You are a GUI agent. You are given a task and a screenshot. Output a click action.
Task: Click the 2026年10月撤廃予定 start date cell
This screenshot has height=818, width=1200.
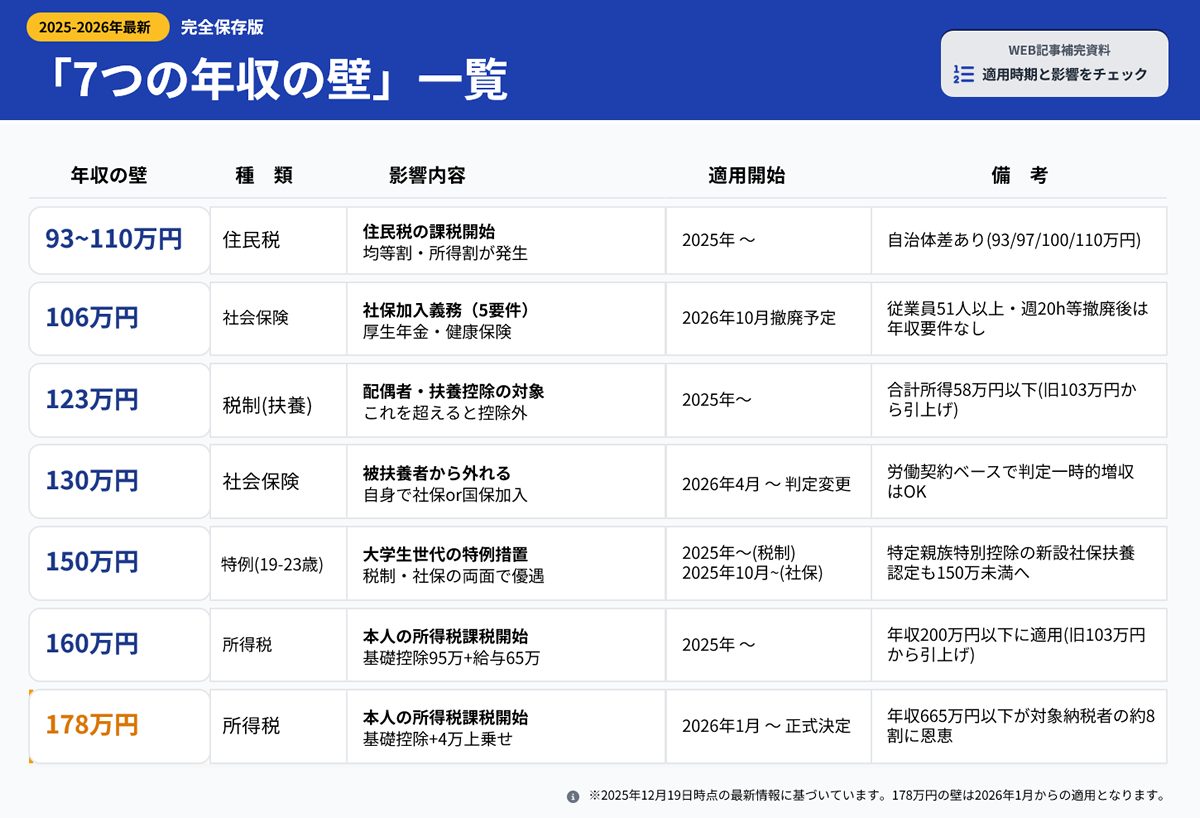coord(758,318)
